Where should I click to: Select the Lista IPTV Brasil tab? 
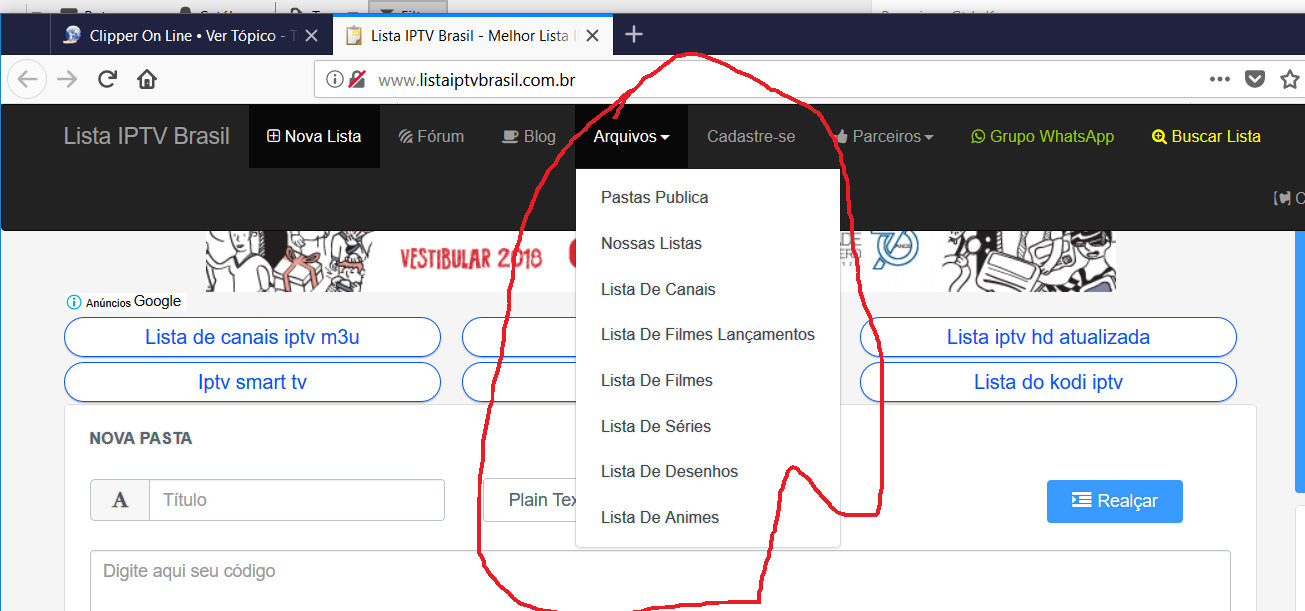473,36
